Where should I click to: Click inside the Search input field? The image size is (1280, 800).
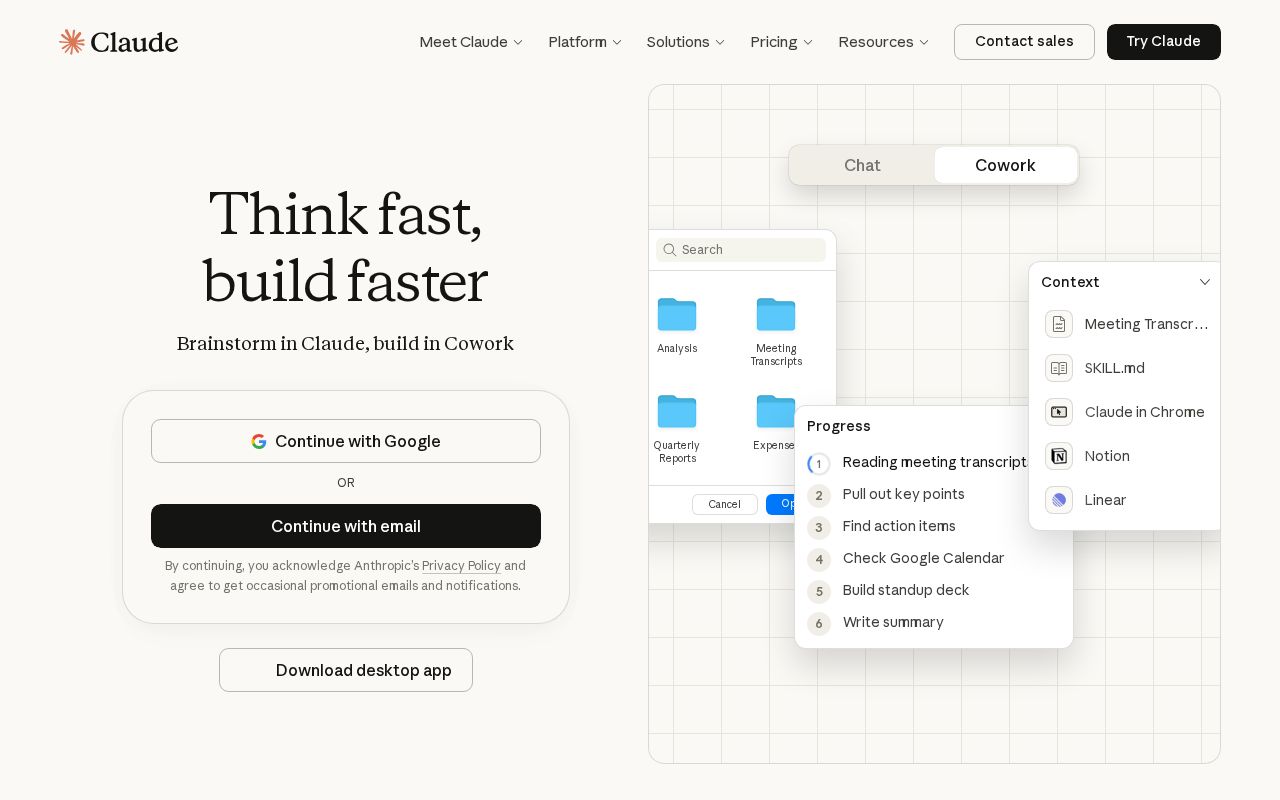pyautogui.click(x=750, y=250)
